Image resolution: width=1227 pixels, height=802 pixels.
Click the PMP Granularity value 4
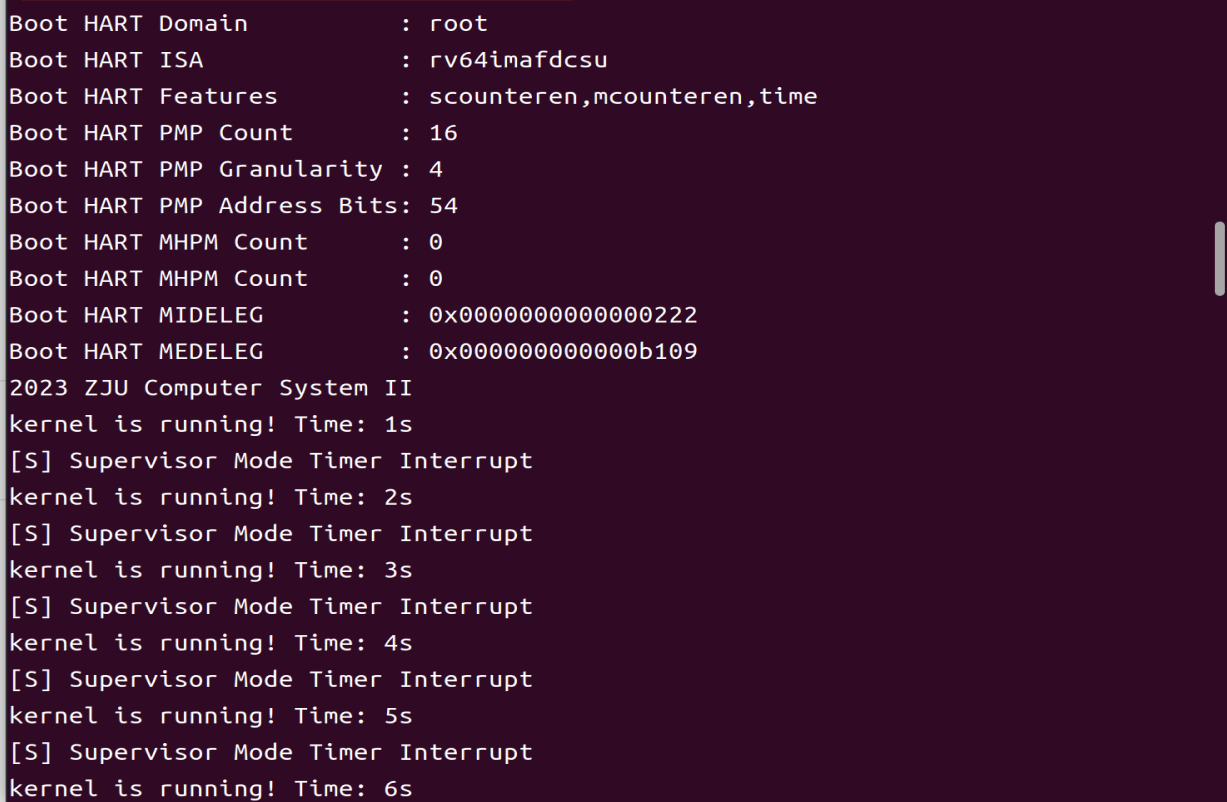point(436,169)
